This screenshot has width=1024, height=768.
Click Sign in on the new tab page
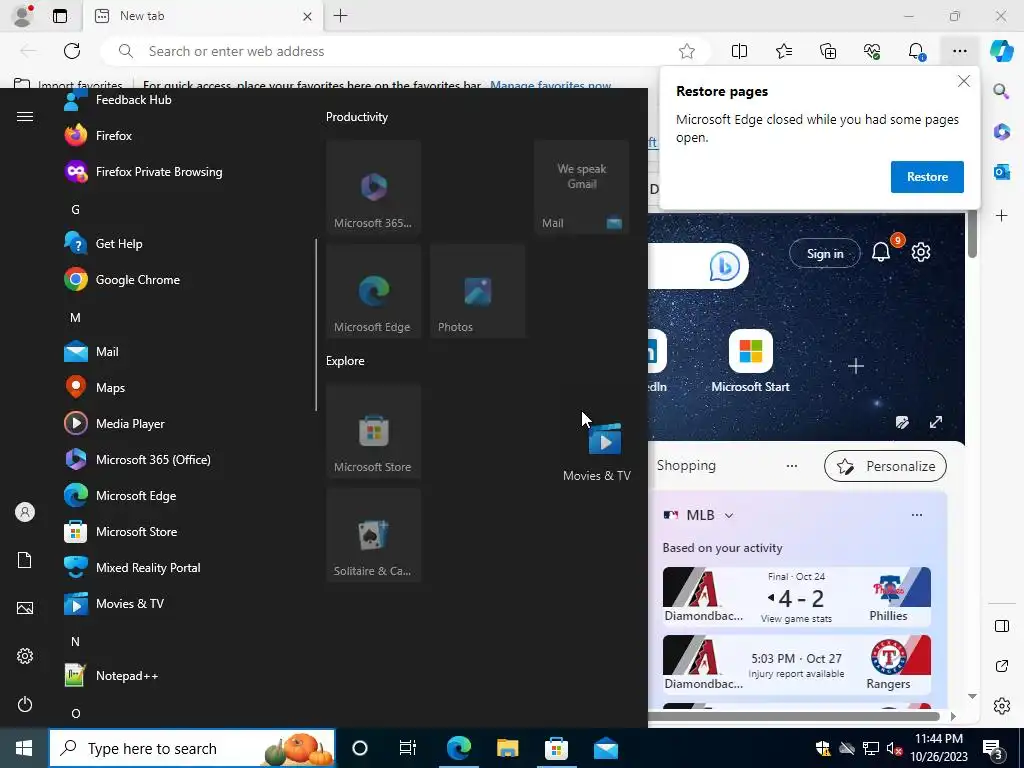pyautogui.click(x=825, y=253)
